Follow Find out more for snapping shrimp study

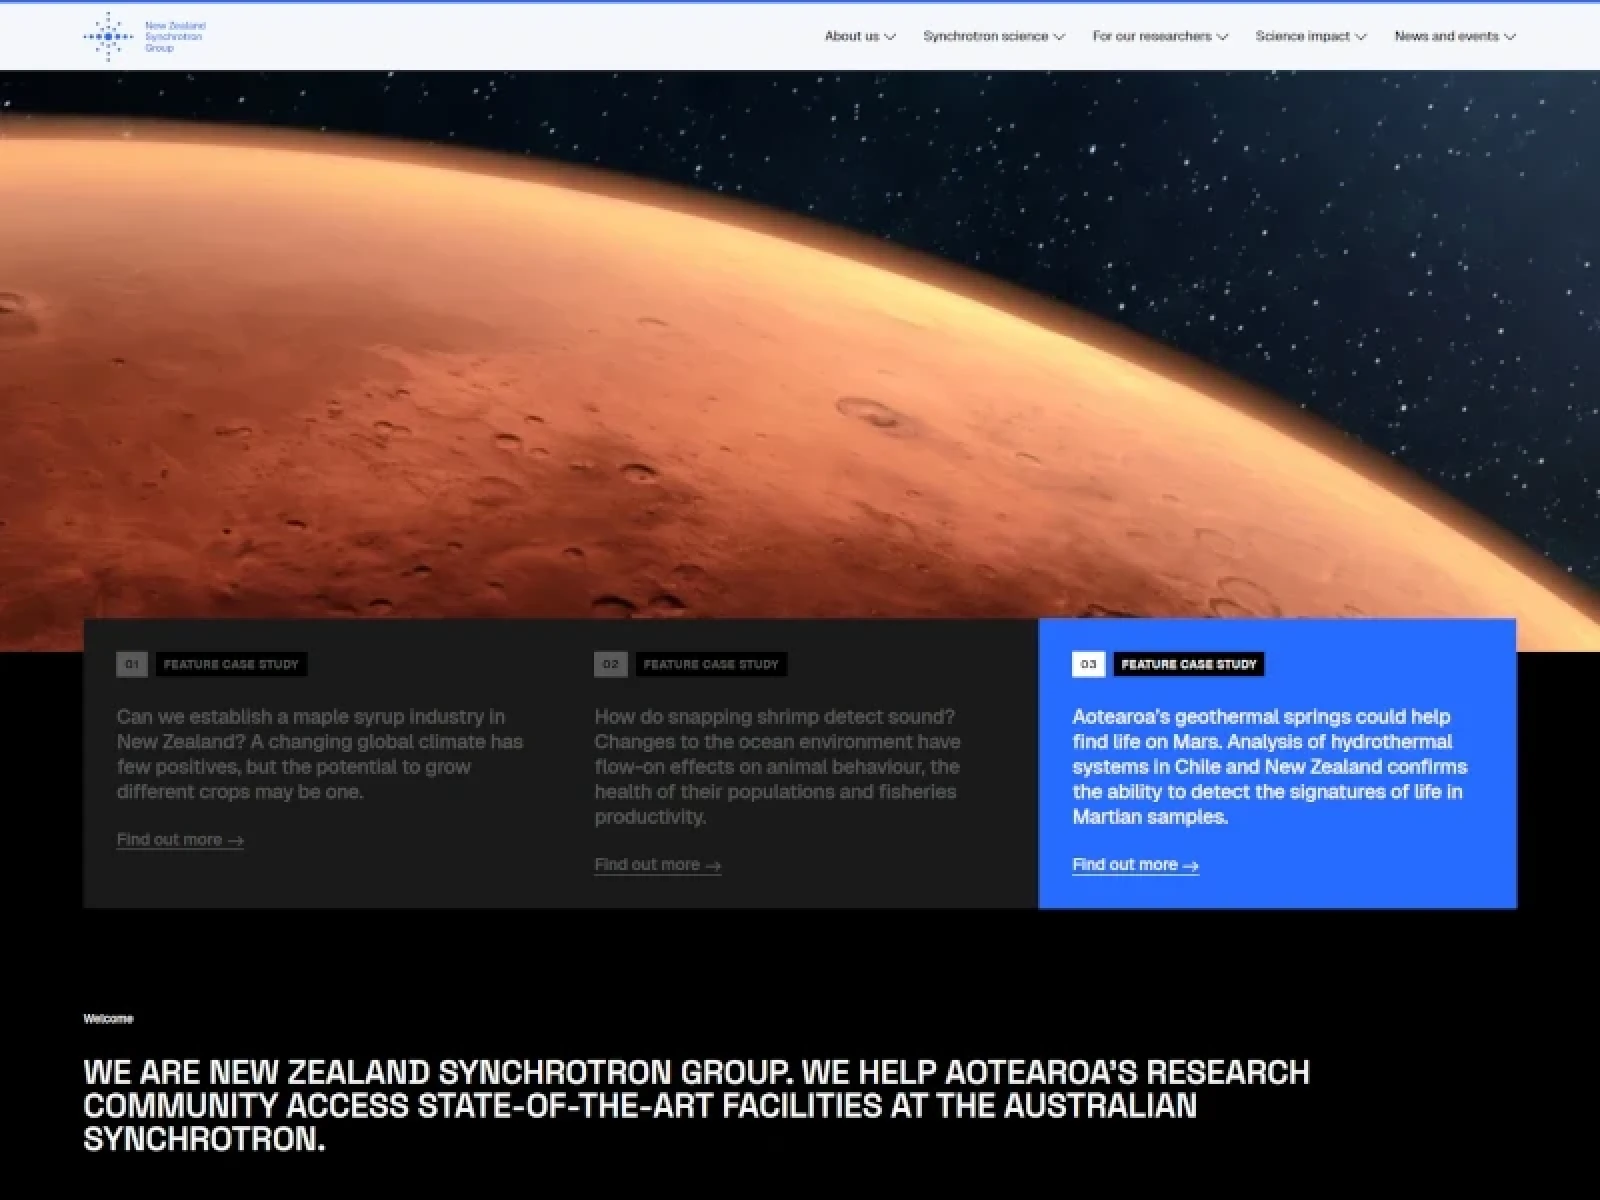[658, 865]
